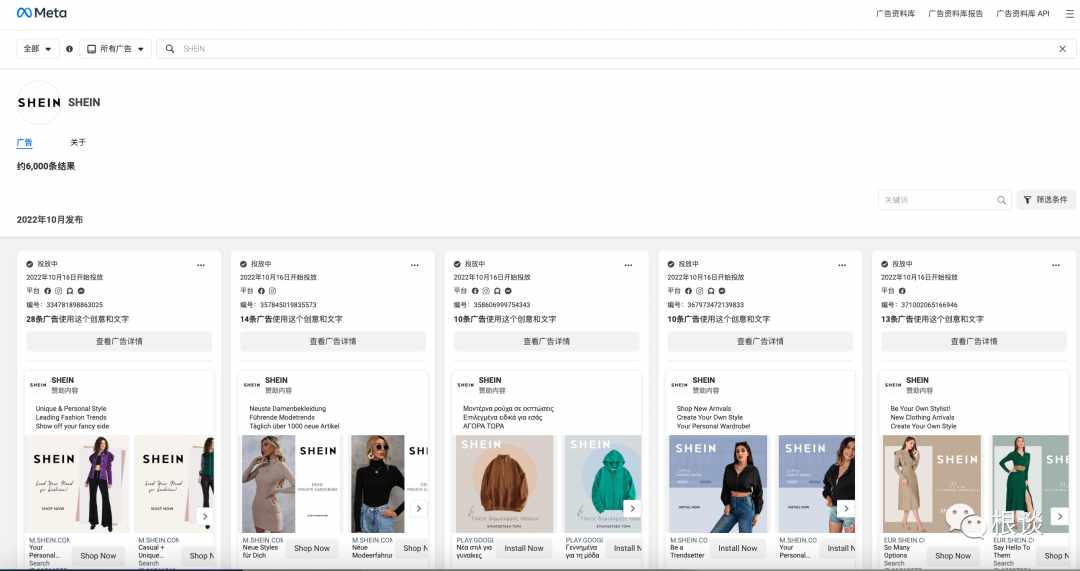This screenshot has width=1080, height=571.
Task: Show next carousel image on second ad
Action: 418,508
